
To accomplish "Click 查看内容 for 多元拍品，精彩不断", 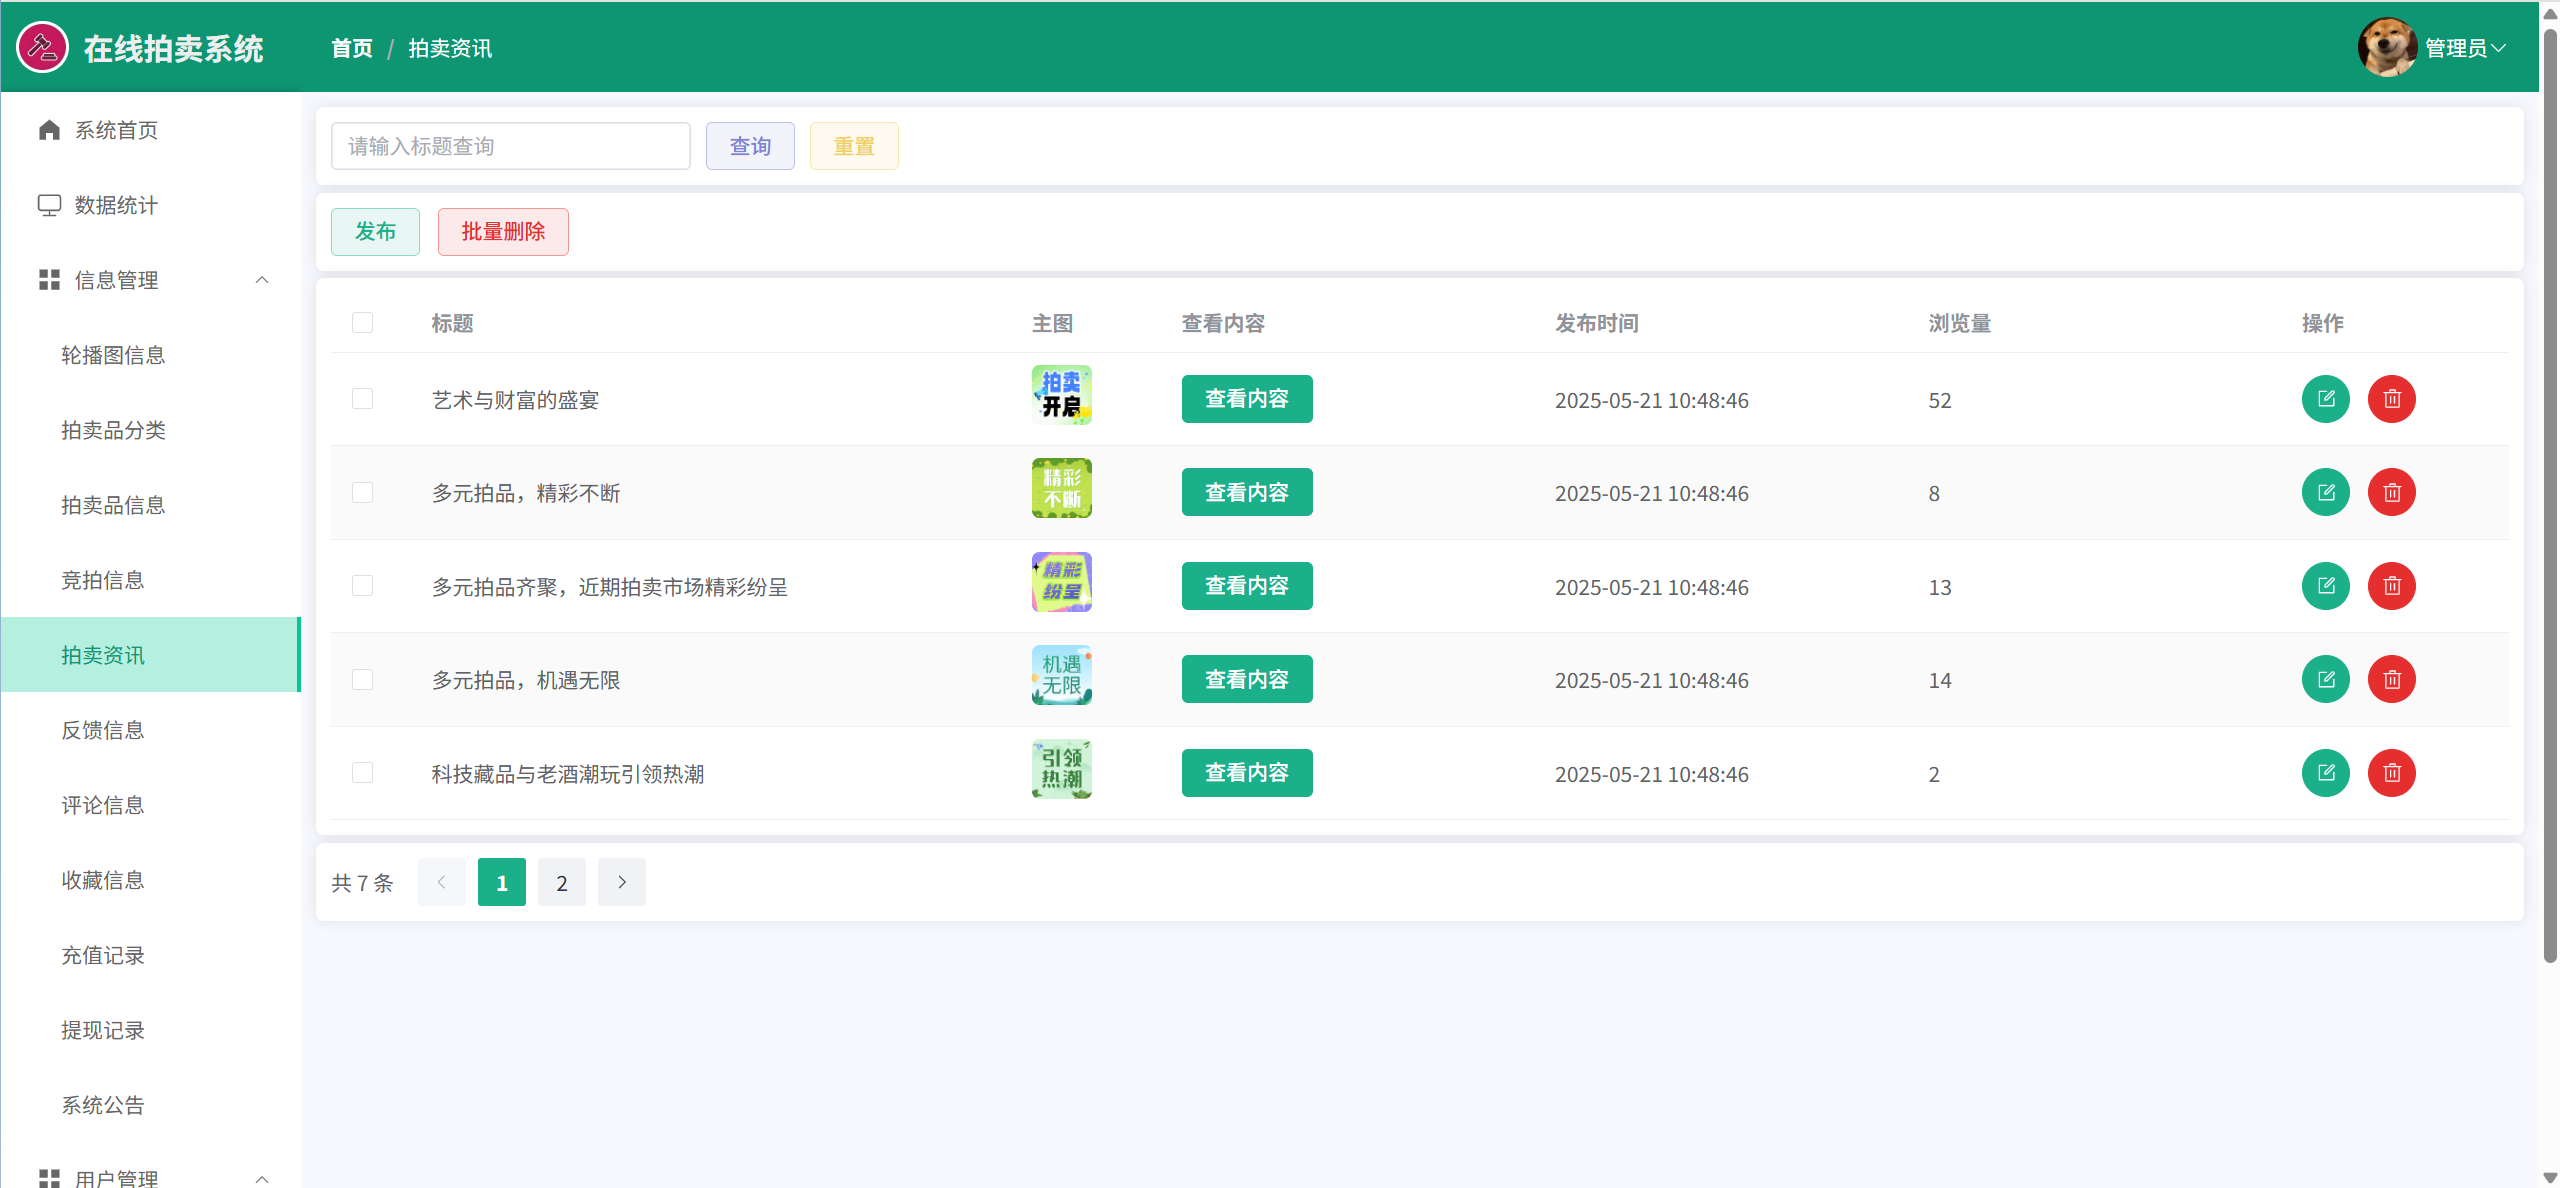I will [x=1246, y=492].
